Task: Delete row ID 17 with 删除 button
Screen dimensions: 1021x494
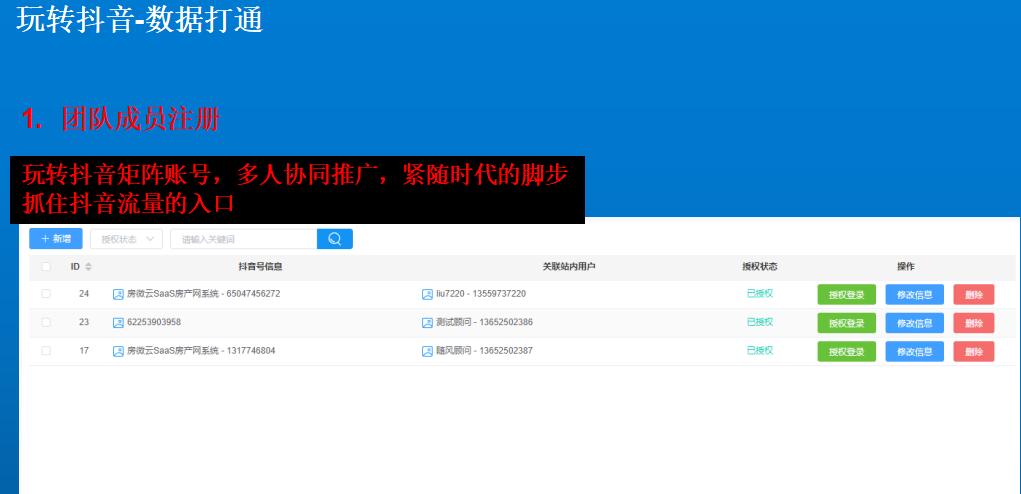Action: (973, 351)
